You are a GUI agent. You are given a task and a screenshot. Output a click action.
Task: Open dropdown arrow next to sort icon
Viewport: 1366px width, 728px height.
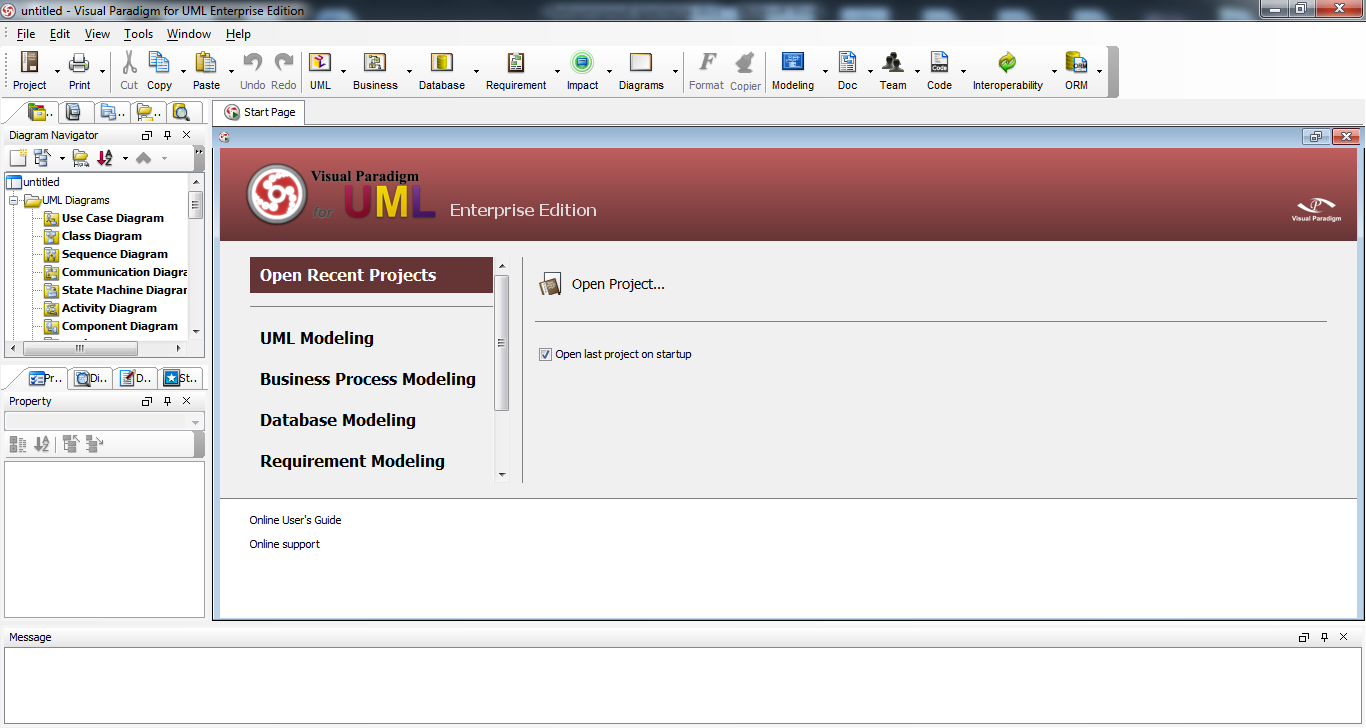(125, 158)
